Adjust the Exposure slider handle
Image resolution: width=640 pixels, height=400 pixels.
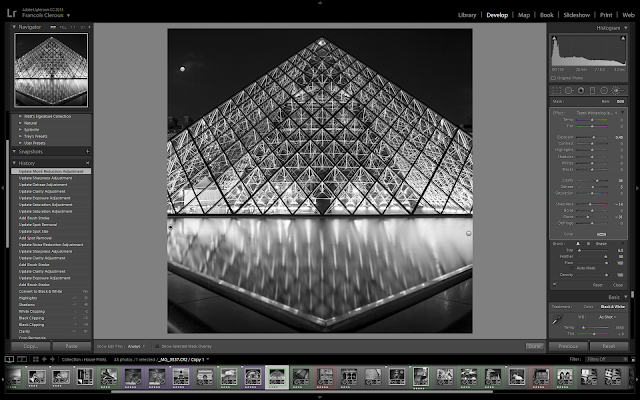click(593, 137)
